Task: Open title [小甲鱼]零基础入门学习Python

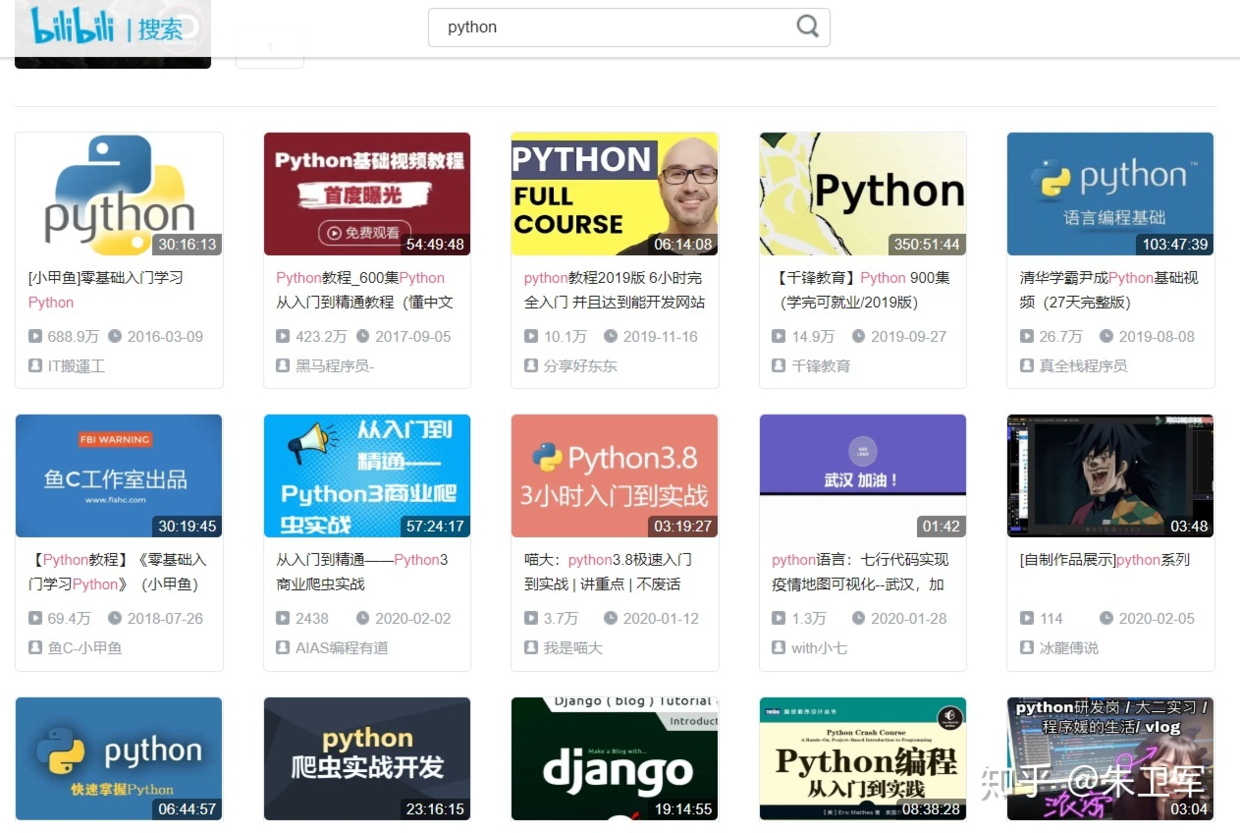Action: pos(105,290)
